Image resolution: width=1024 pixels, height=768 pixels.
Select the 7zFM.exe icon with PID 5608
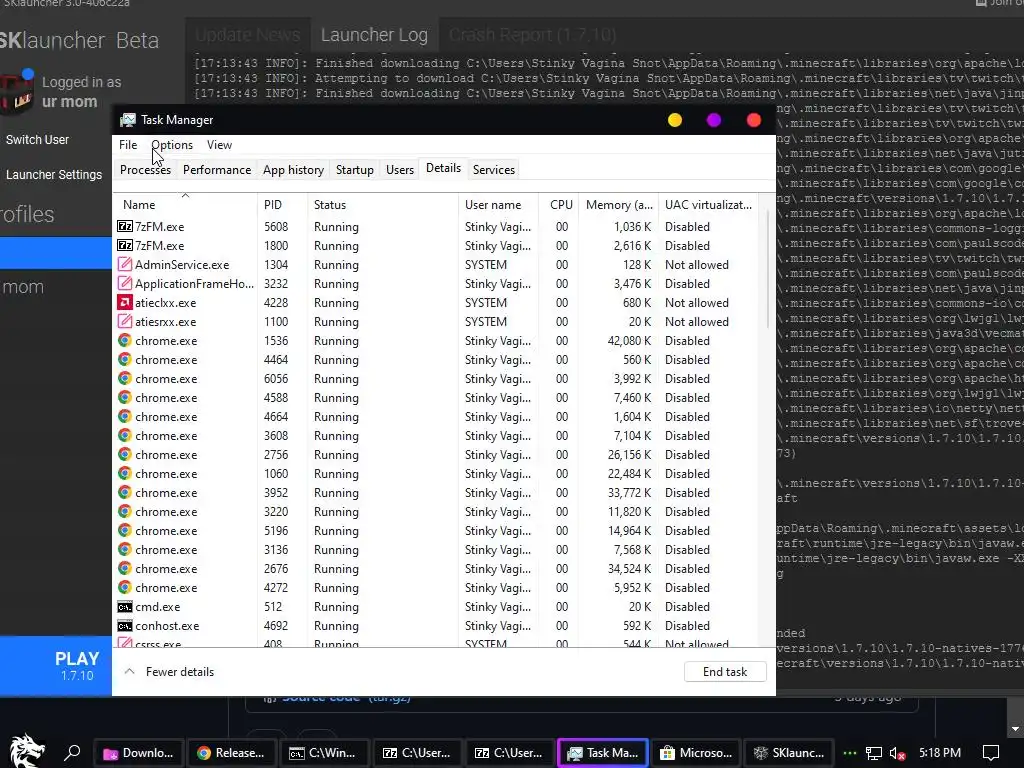click(x=125, y=227)
